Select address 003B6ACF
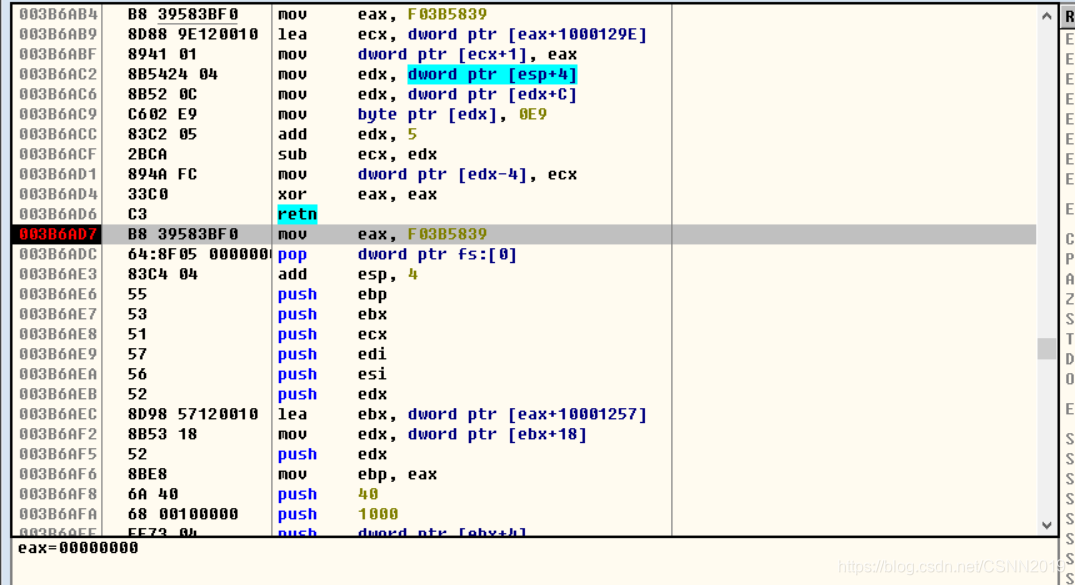 pyautogui.click(x=58, y=154)
